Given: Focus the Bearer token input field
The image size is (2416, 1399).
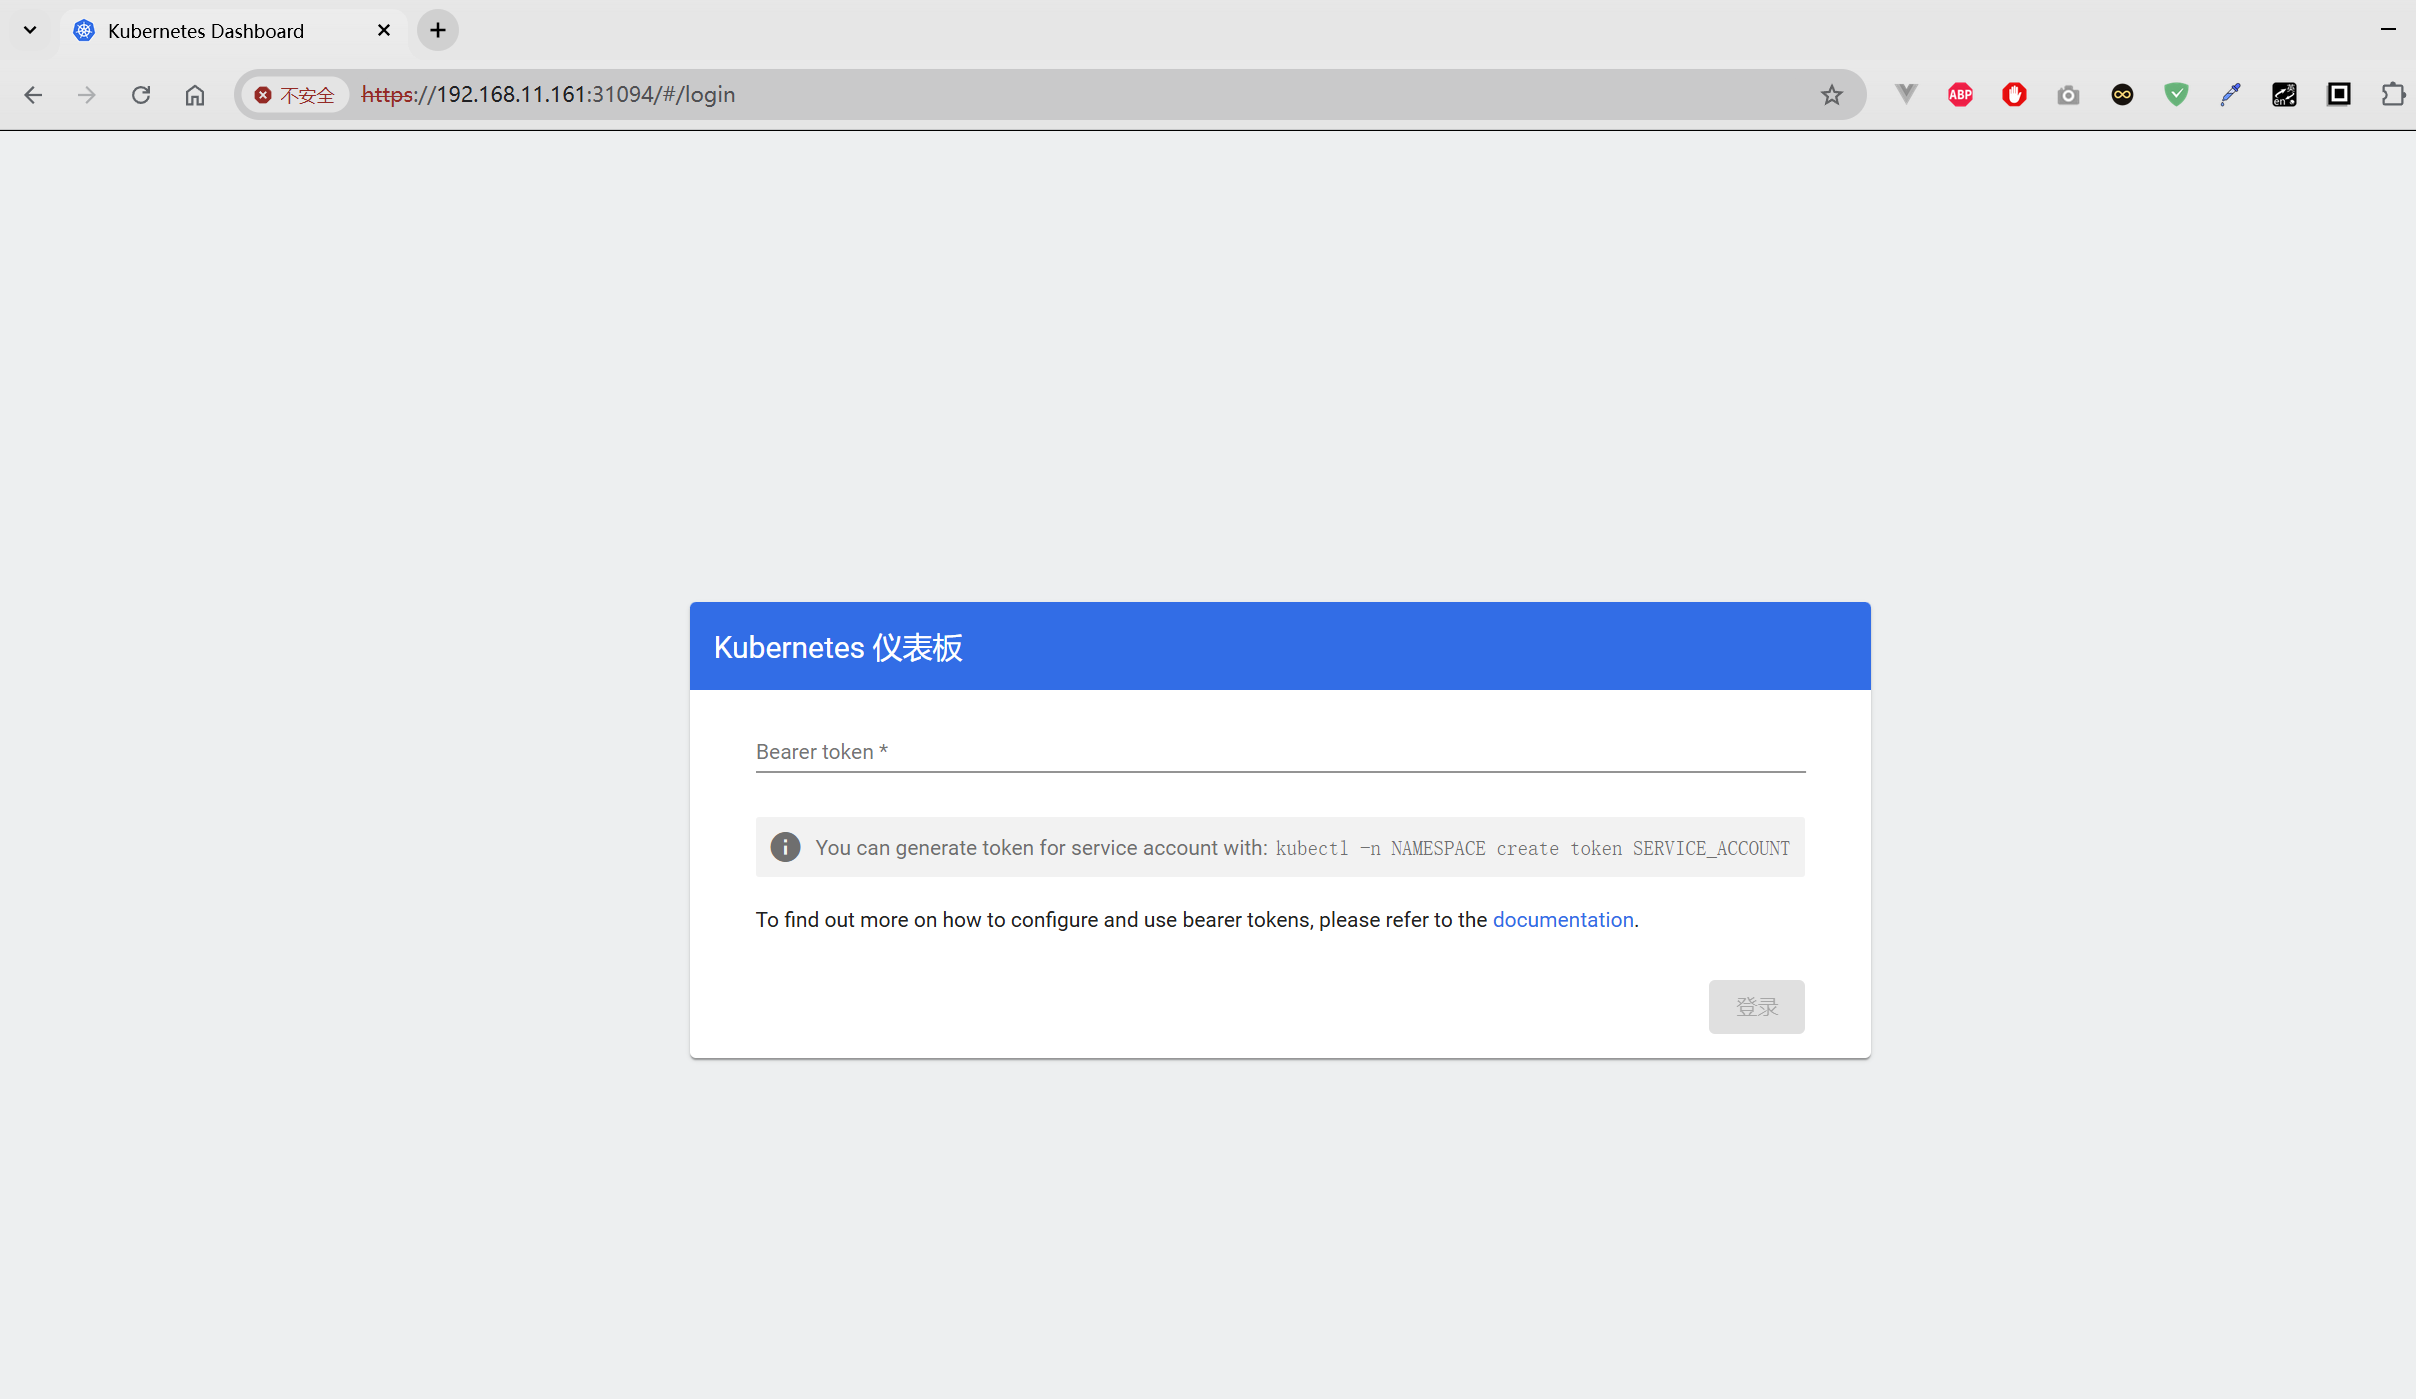Looking at the screenshot, I should tap(1280, 752).
